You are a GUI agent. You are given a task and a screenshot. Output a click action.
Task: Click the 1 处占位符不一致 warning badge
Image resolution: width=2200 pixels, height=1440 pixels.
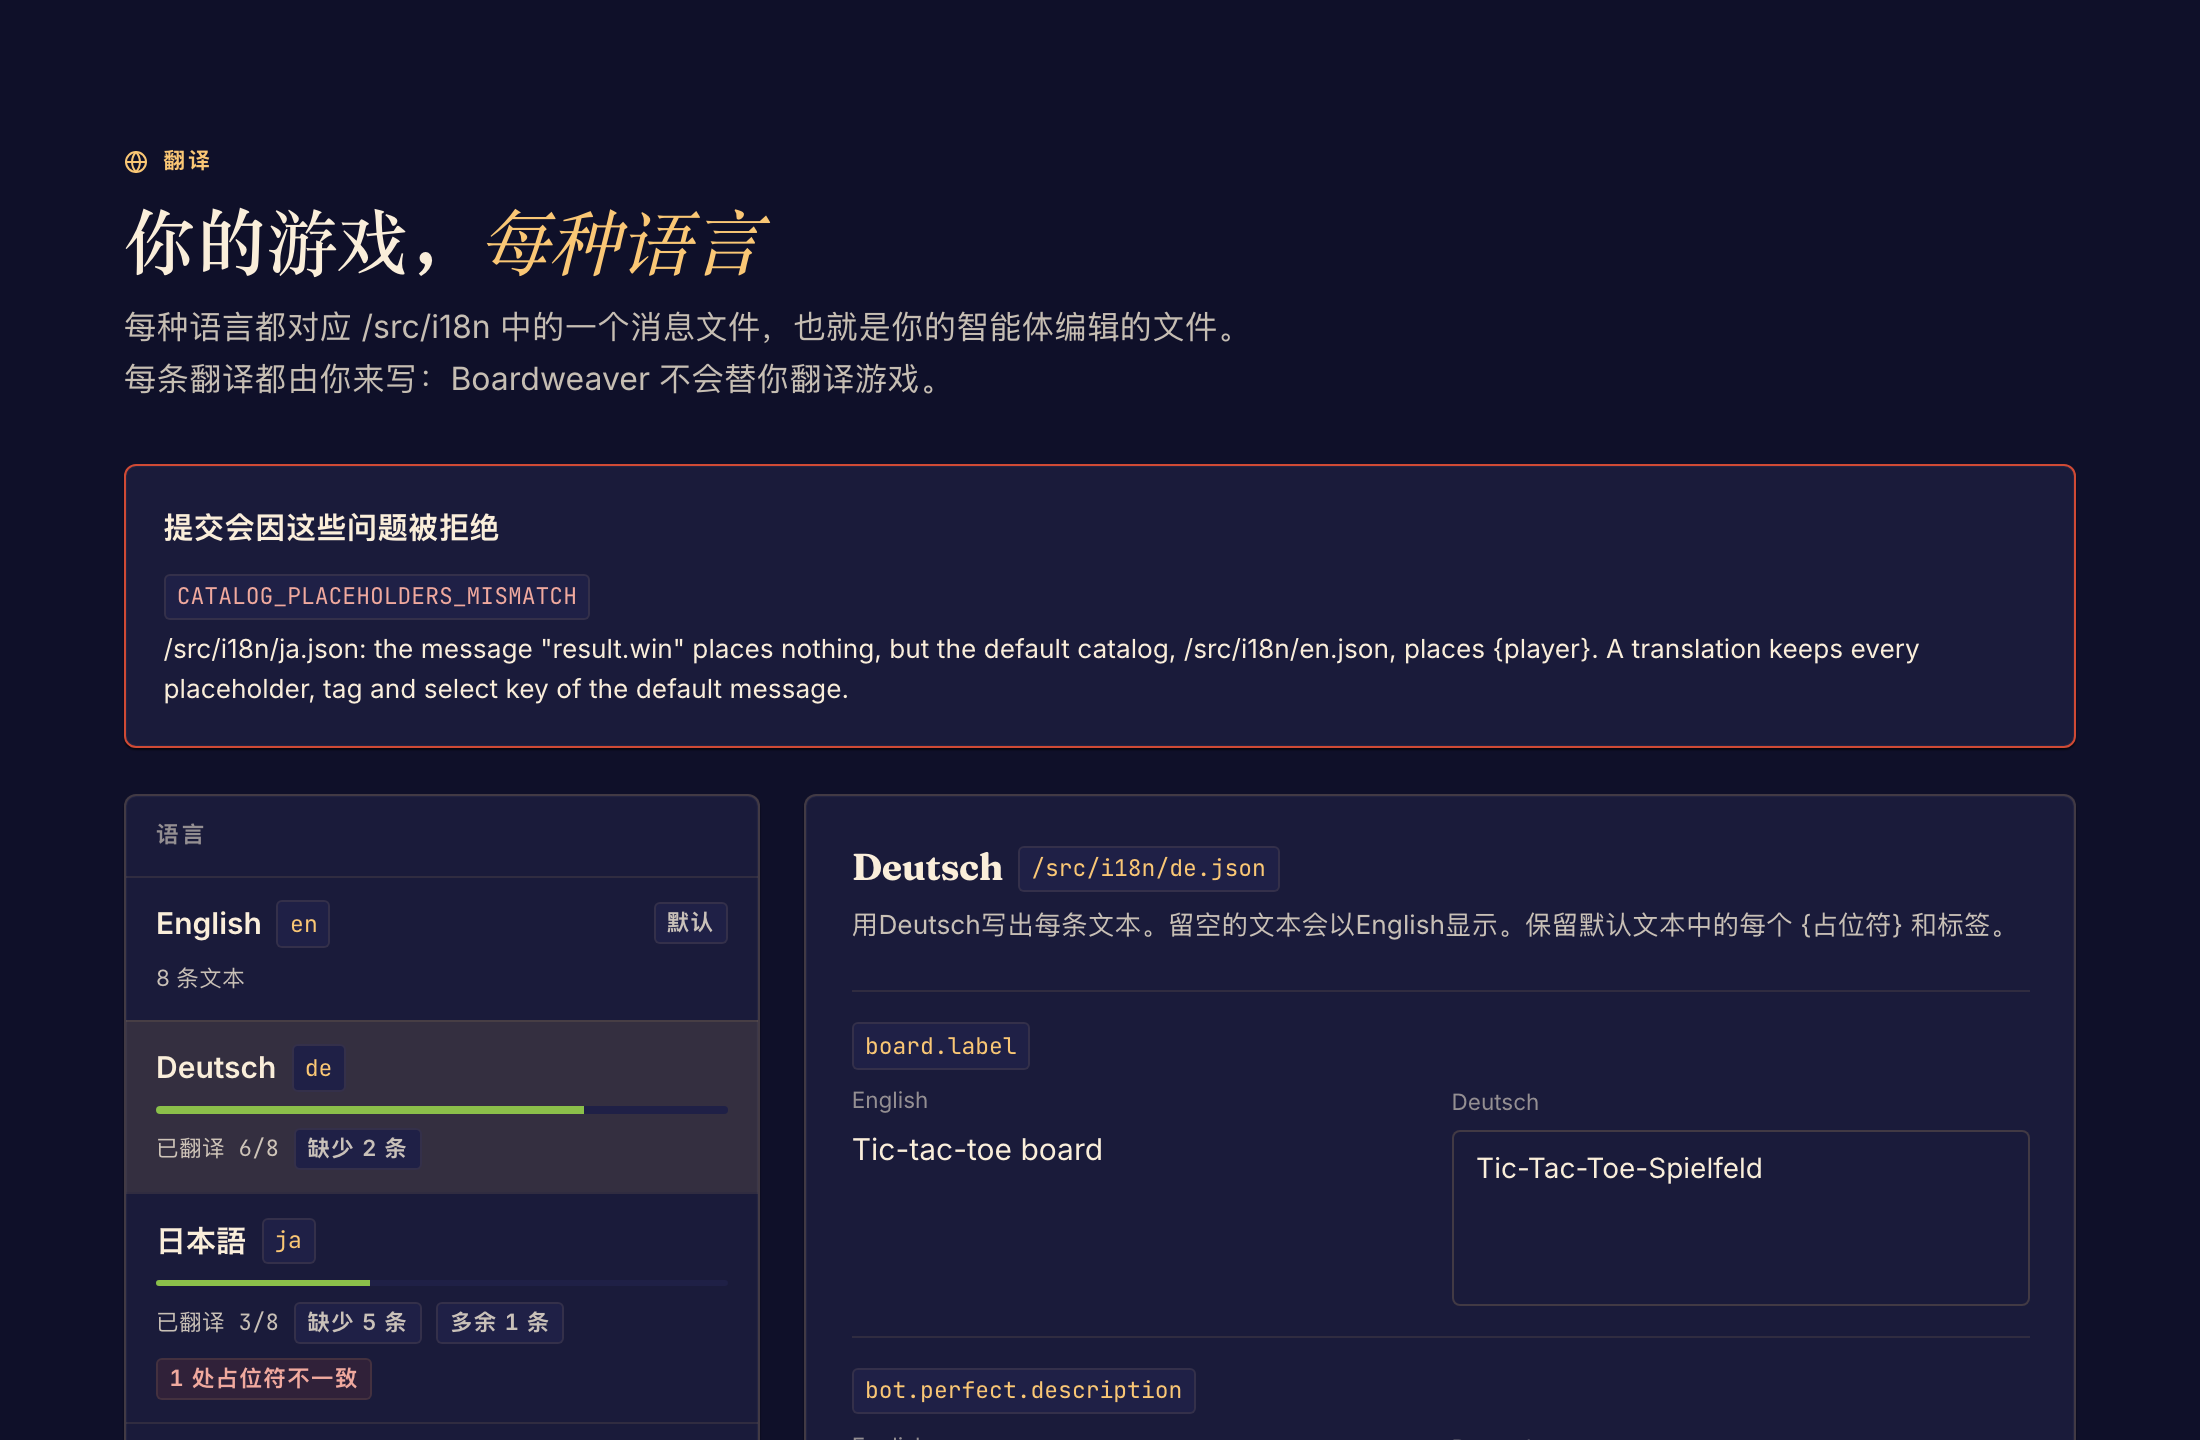pyautogui.click(x=264, y=1378)
